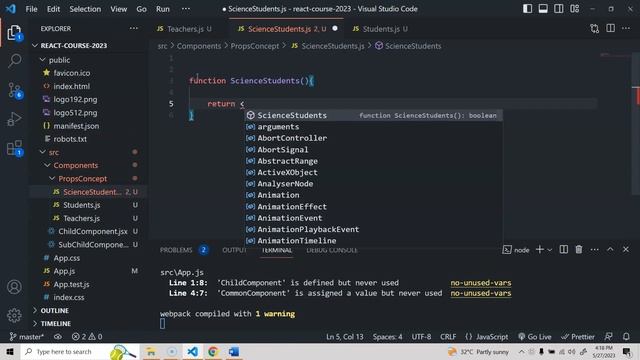Open terminal panel more actions ellipsis
The image size is (640, 360).
pos(594,249)
